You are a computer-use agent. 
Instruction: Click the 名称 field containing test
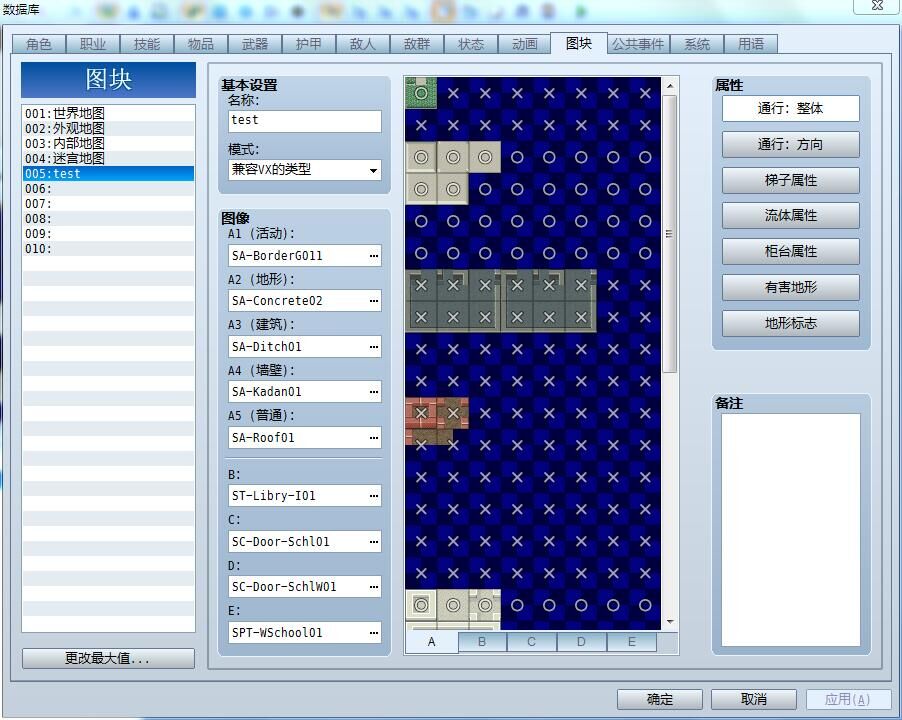click(305, 121)
